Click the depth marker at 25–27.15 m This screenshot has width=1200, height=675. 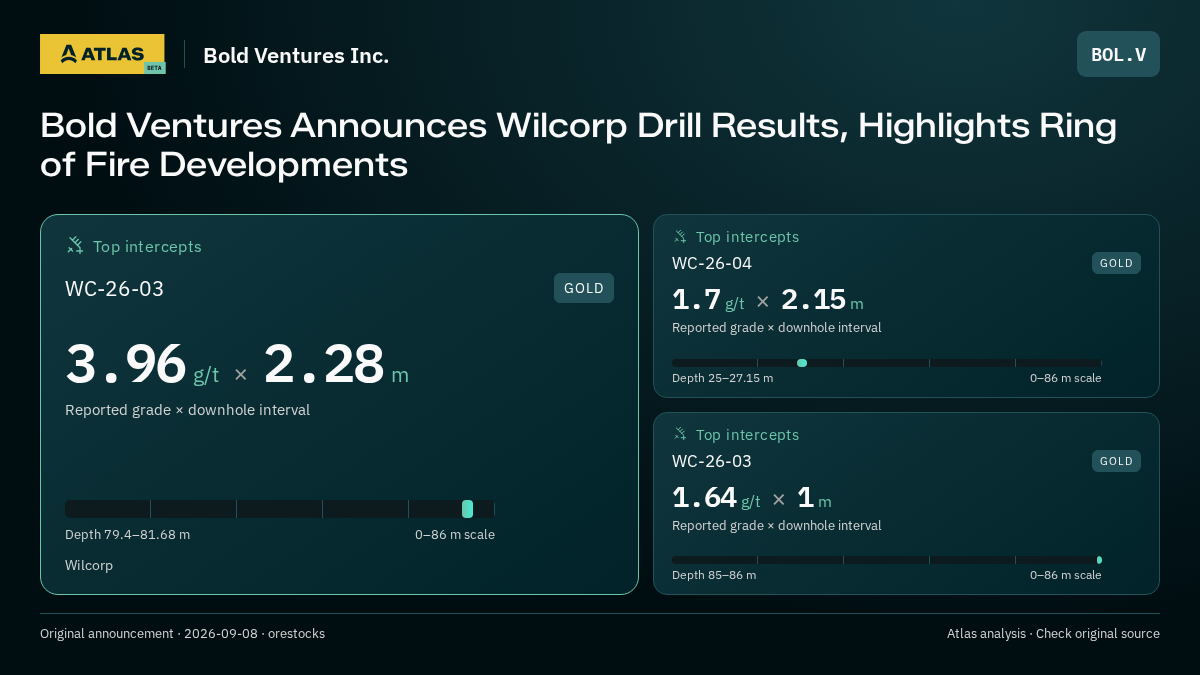(802, 363)
